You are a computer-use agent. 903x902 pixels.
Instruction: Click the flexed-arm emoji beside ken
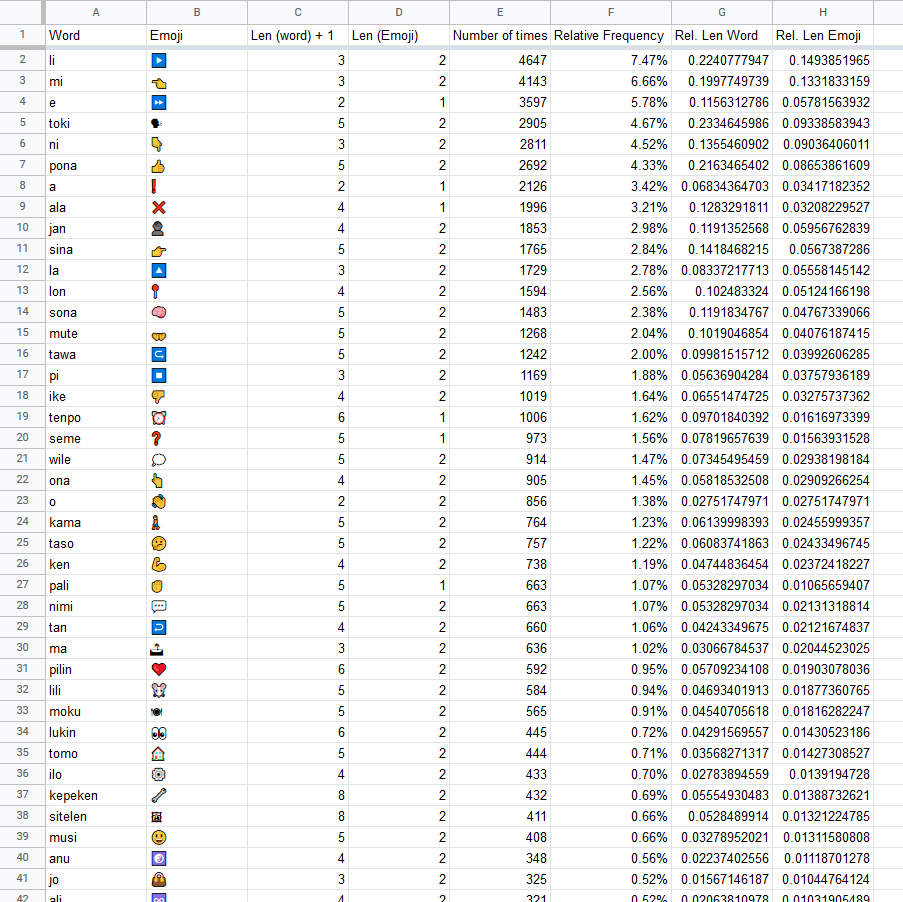158,564
